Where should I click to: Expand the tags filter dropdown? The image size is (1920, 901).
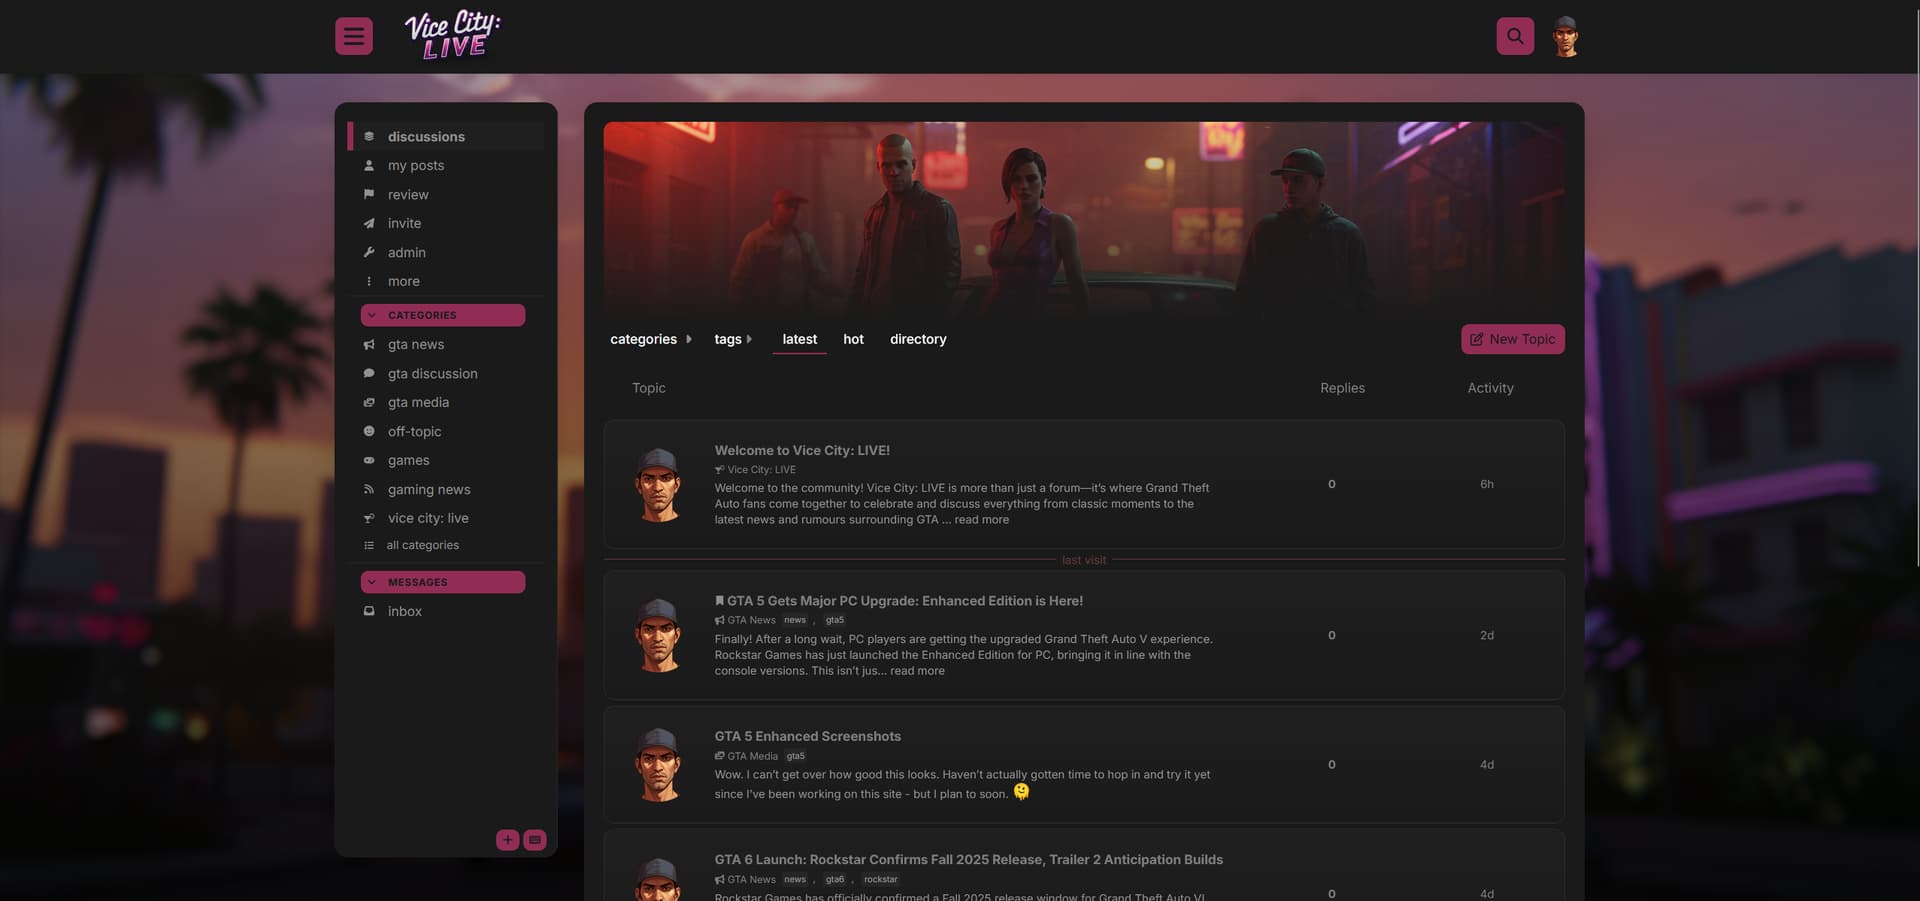733,339
